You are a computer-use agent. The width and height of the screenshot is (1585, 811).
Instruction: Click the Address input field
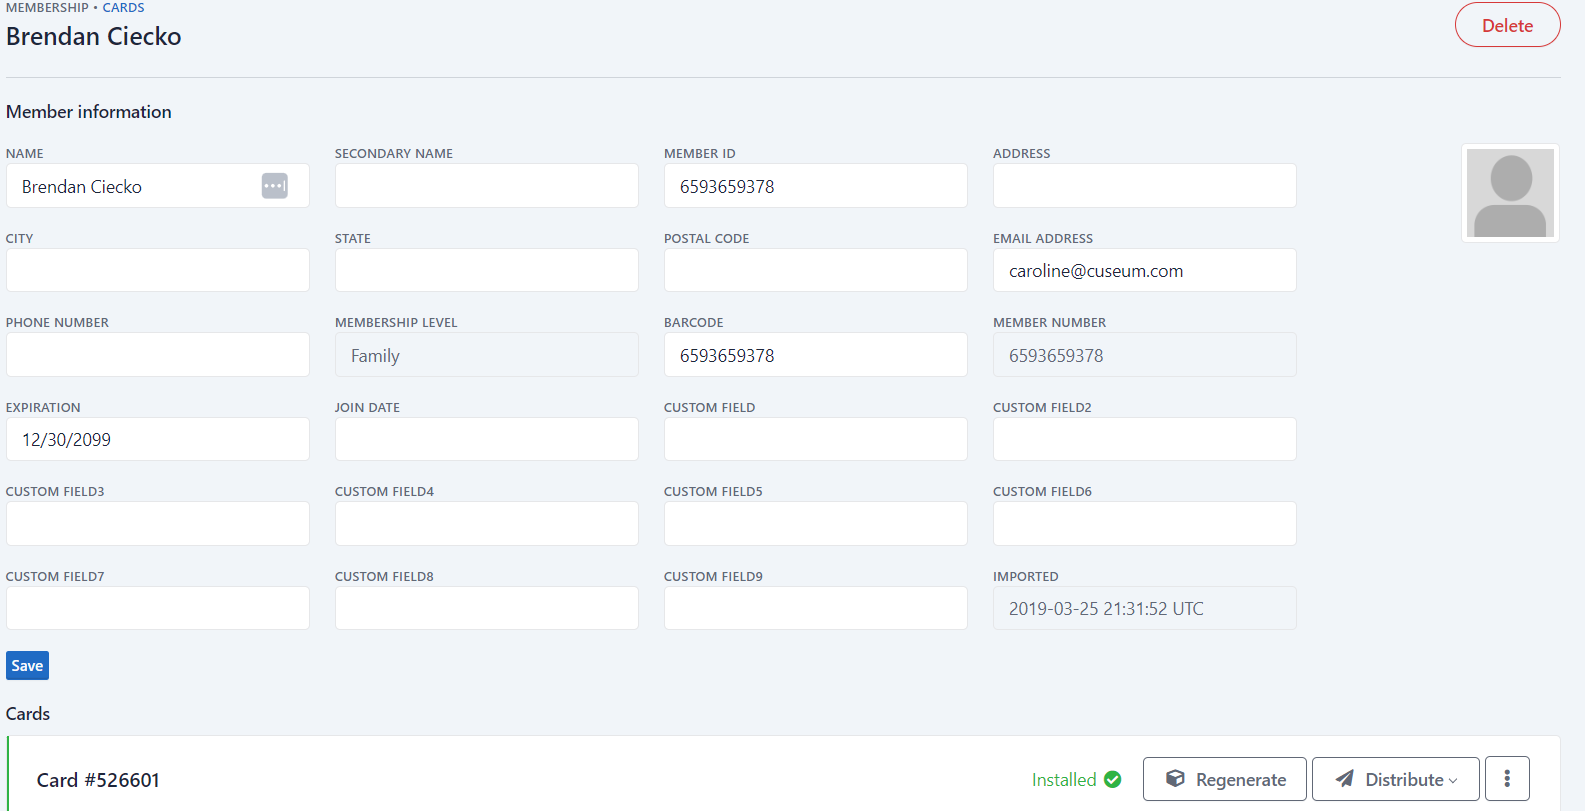click(1144, 186)
